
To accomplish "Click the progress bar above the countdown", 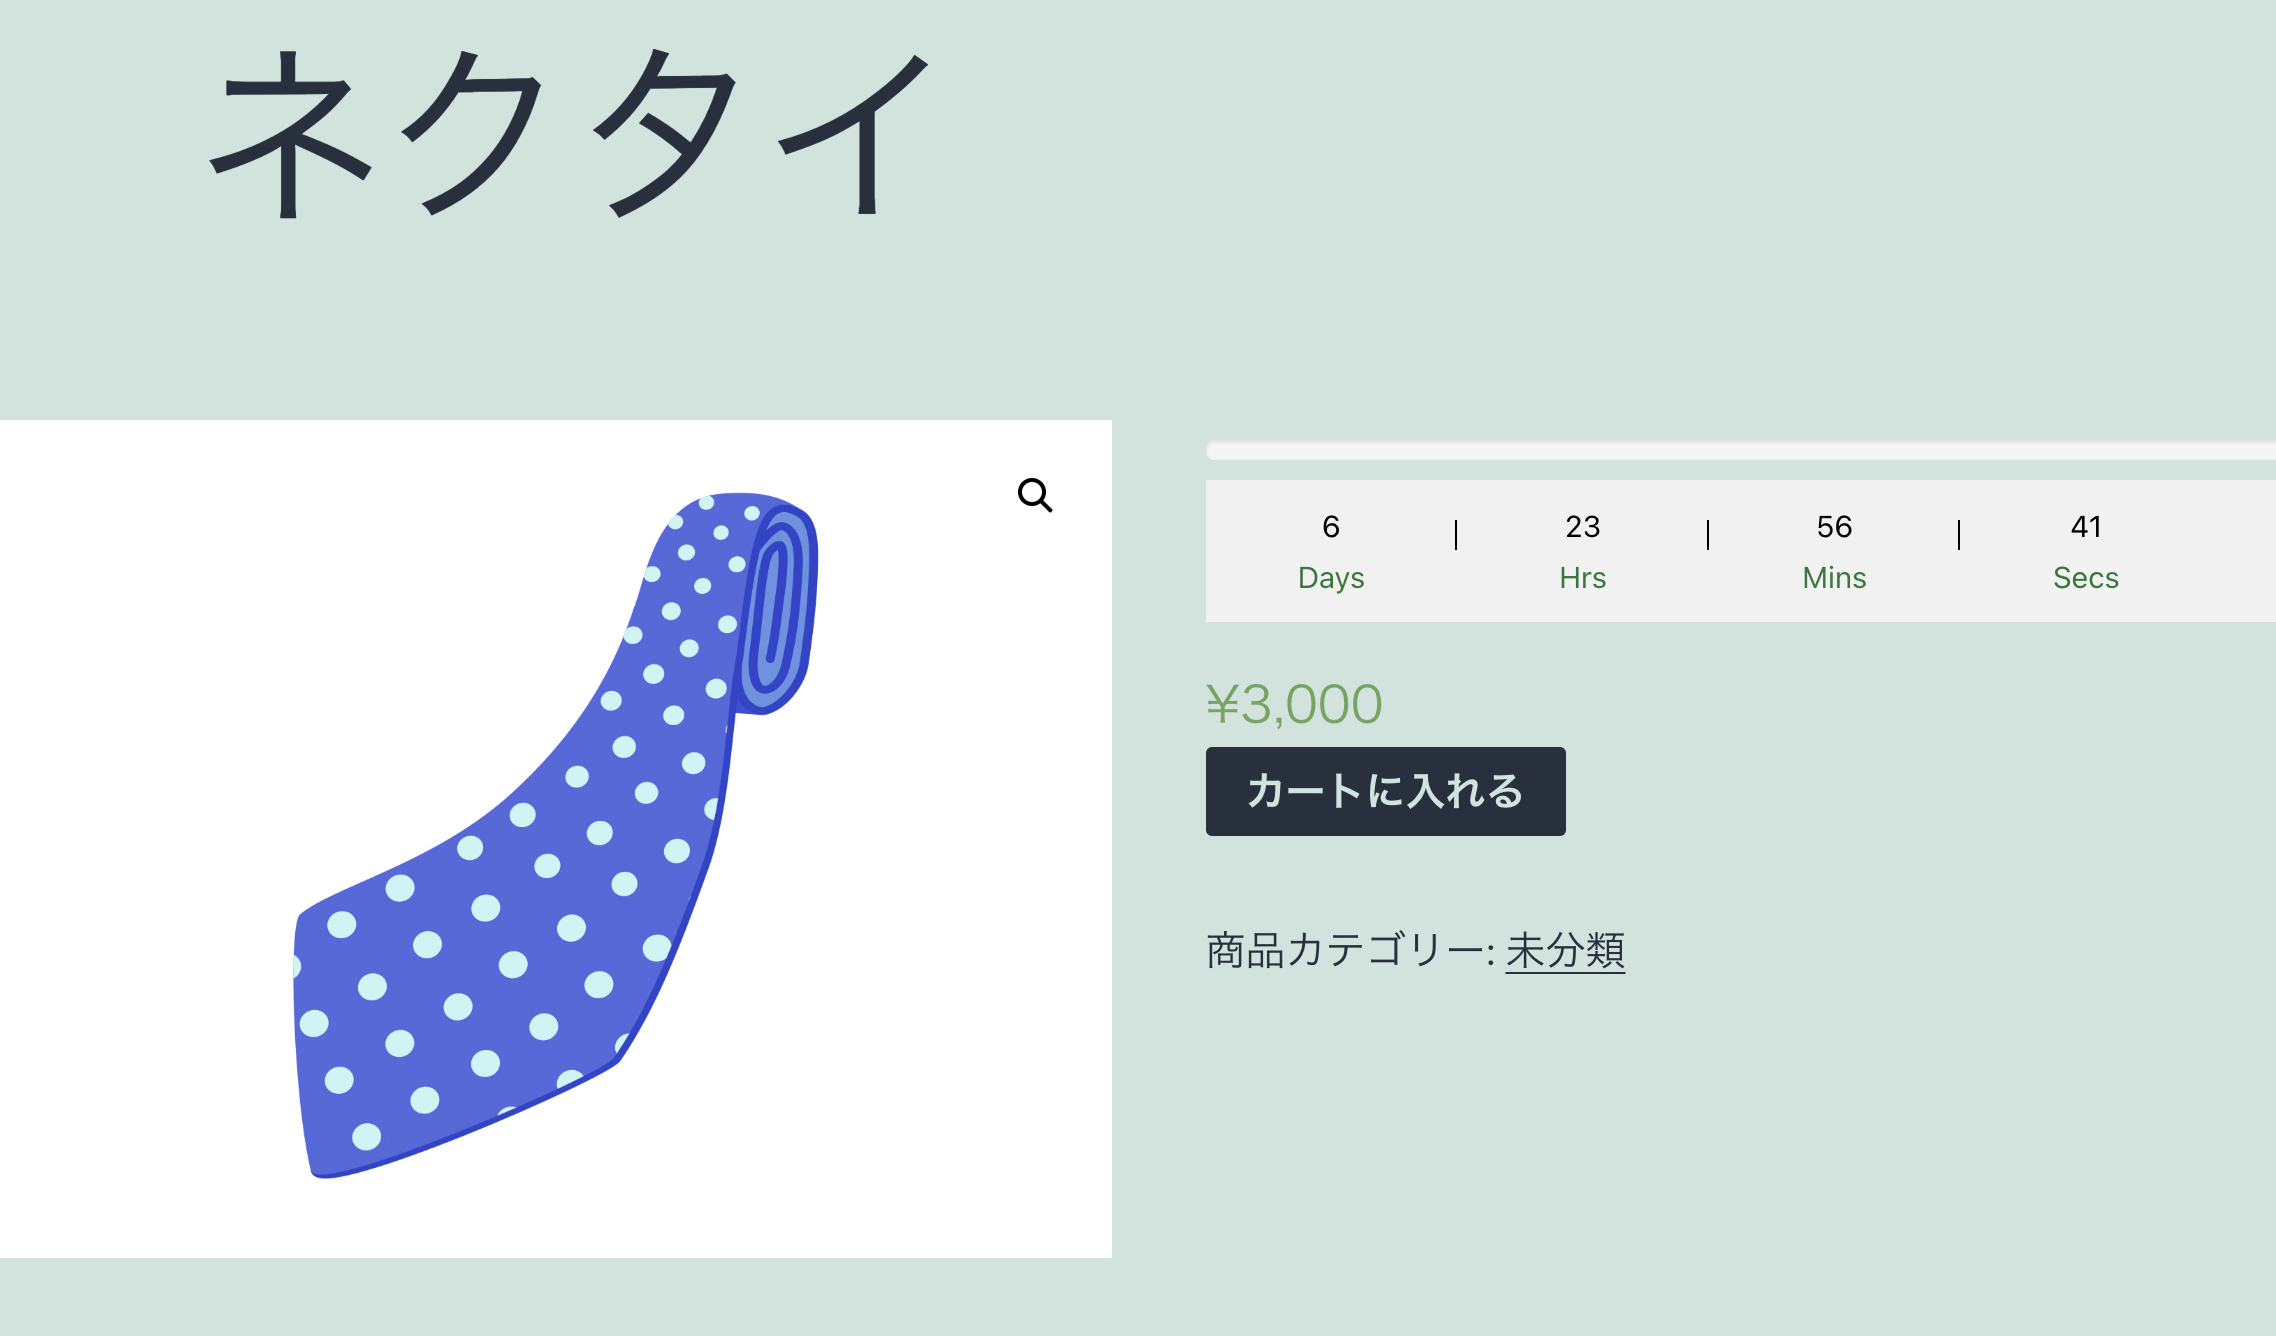I will point(1741,451).
